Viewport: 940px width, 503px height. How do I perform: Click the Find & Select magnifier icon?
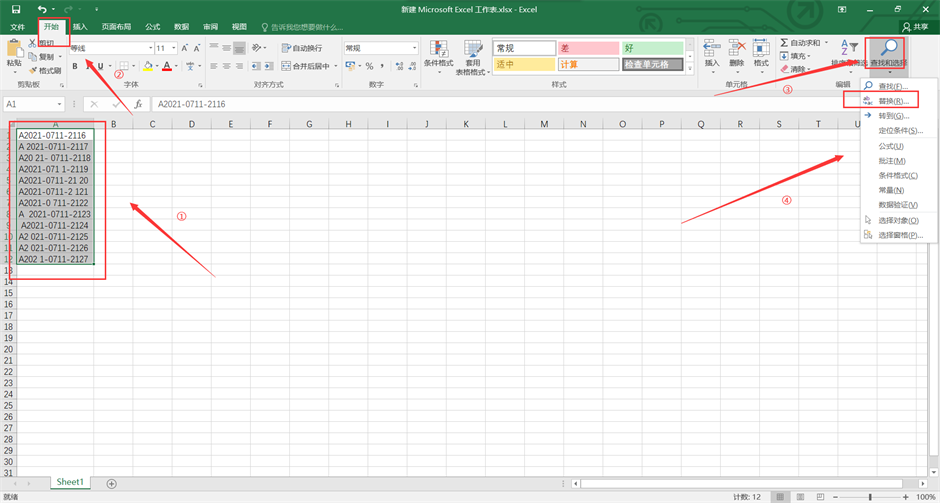point(886,48)
